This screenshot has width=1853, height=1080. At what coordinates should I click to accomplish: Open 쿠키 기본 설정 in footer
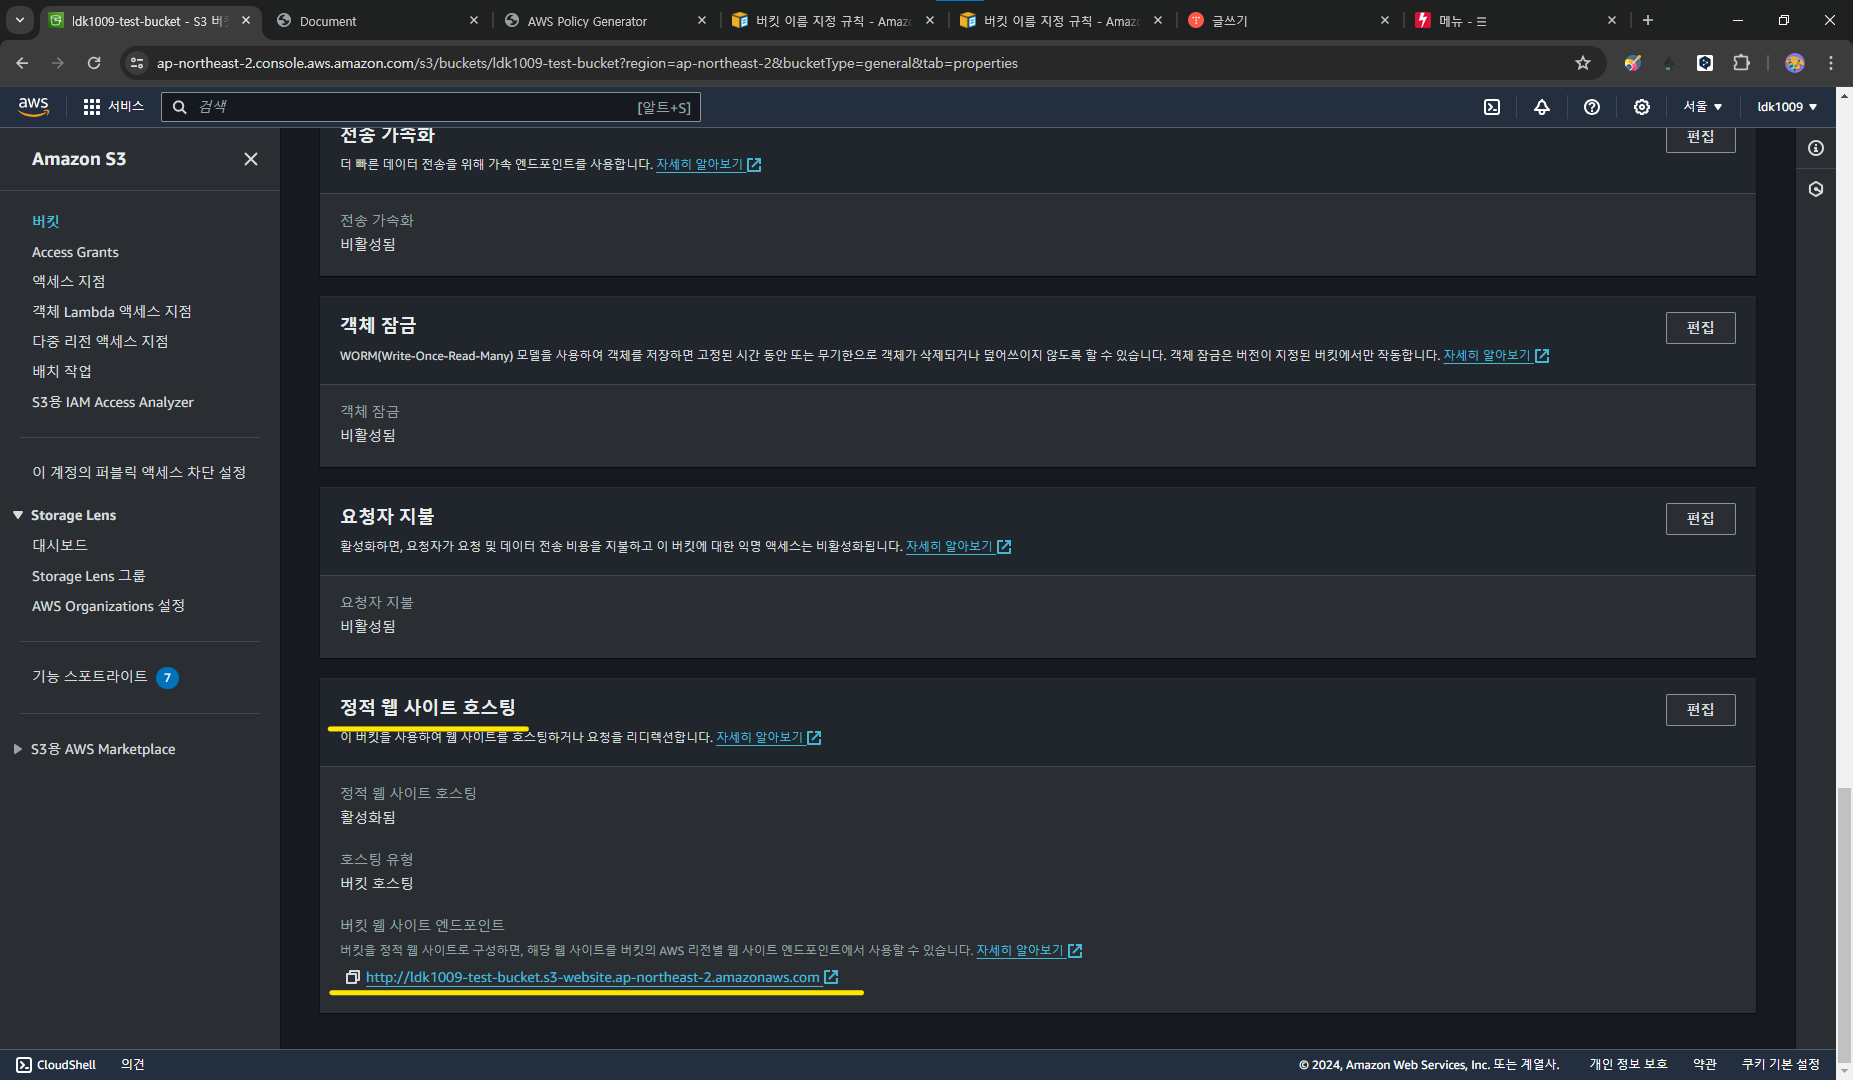[x=1780, y=1064]
